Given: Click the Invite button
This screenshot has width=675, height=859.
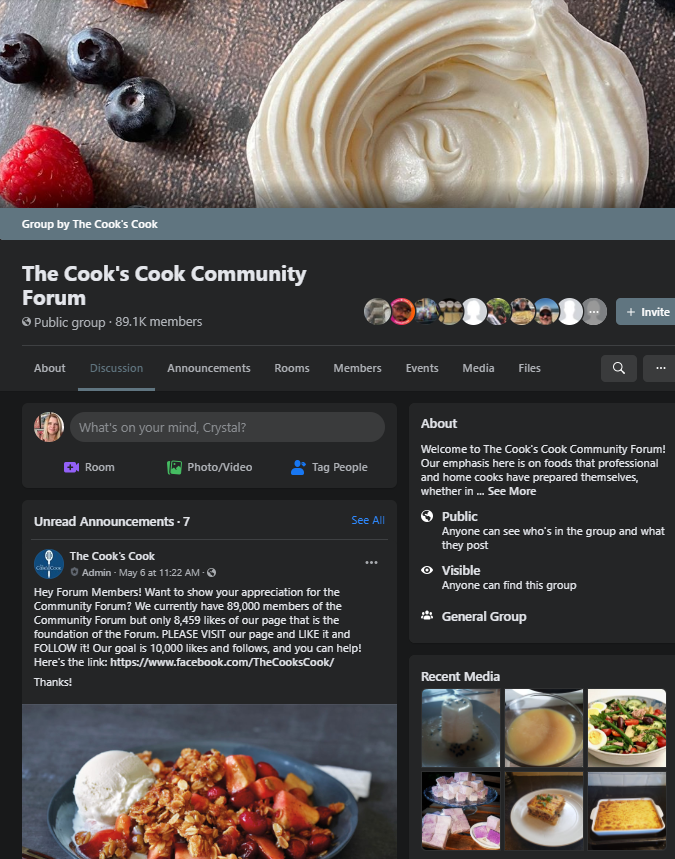Looking at the screenshot, I should 647,312.
